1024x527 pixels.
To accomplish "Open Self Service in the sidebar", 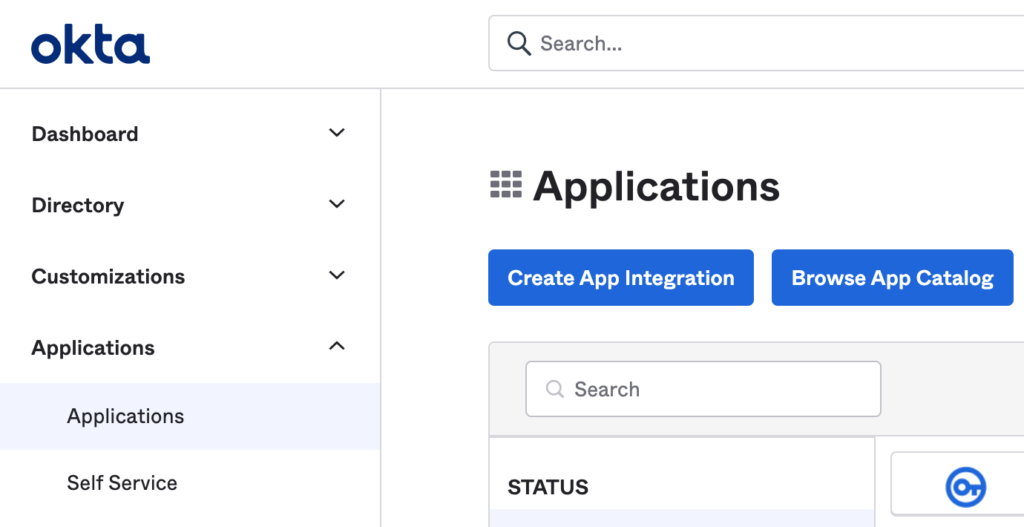I will pyautogui.click(x=122, y=483).
